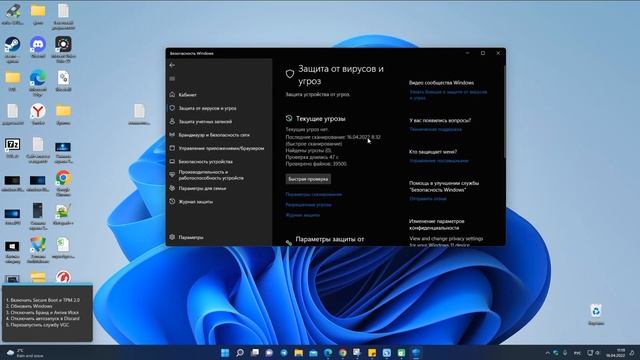Click Отправить отзыв feedback link
640x360 pixels.
tap(428, 199)
